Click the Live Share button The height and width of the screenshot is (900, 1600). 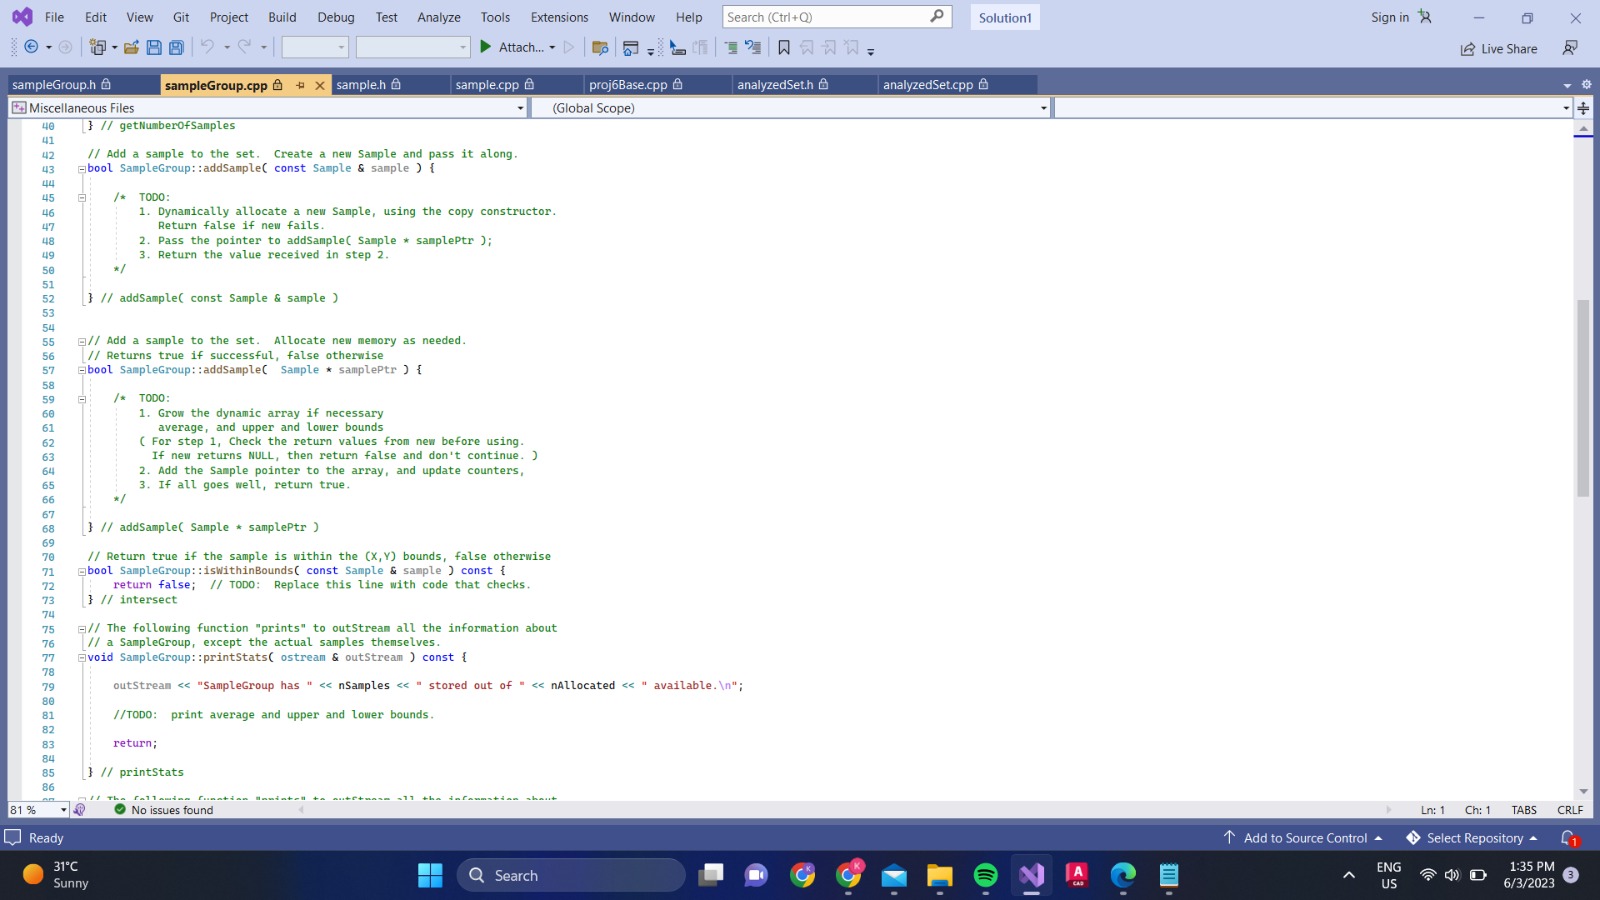coord(1499,48)
